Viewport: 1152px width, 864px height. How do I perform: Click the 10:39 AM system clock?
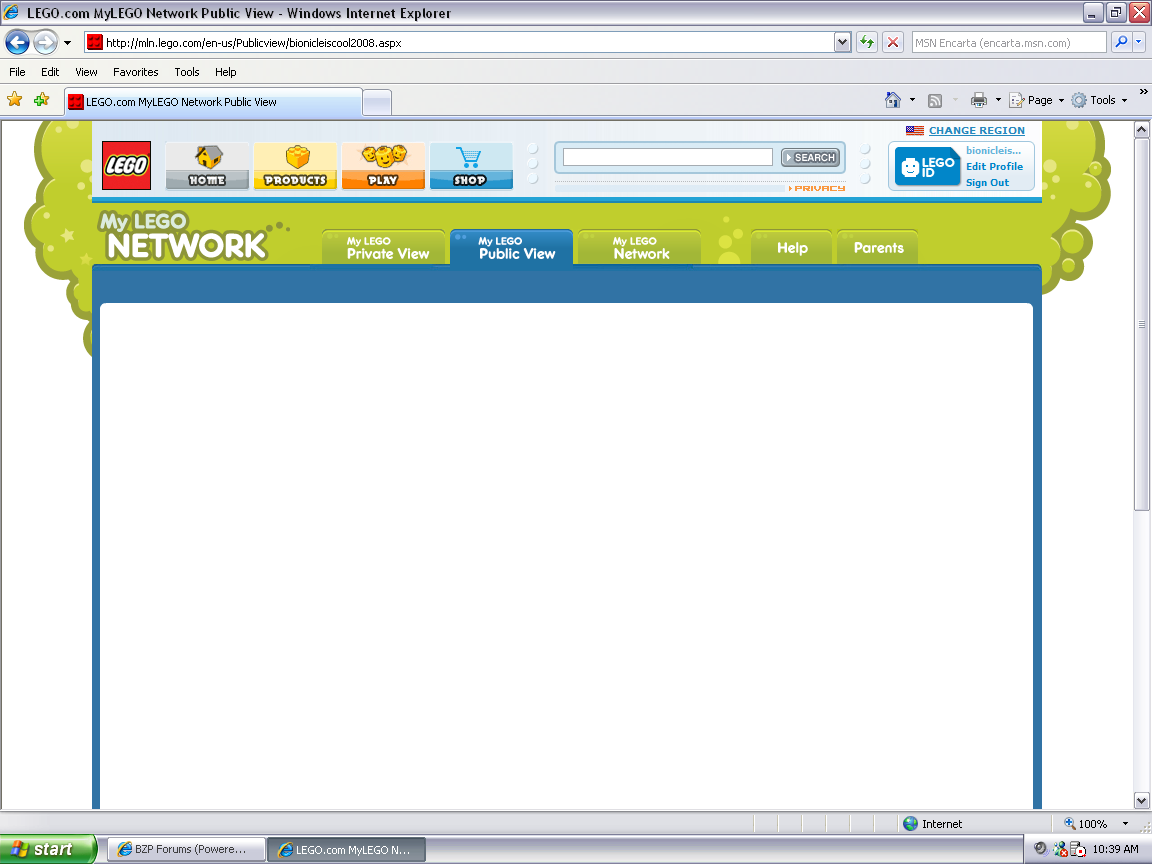(x=1115, y=849)
